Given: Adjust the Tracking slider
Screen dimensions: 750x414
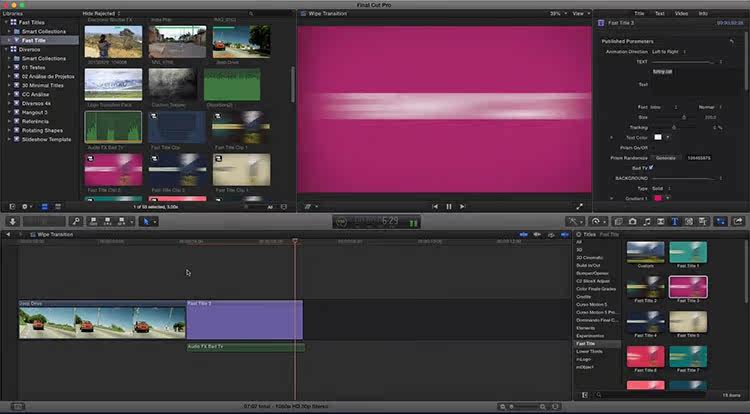Looking at the screenshot, I should [675, 128].
